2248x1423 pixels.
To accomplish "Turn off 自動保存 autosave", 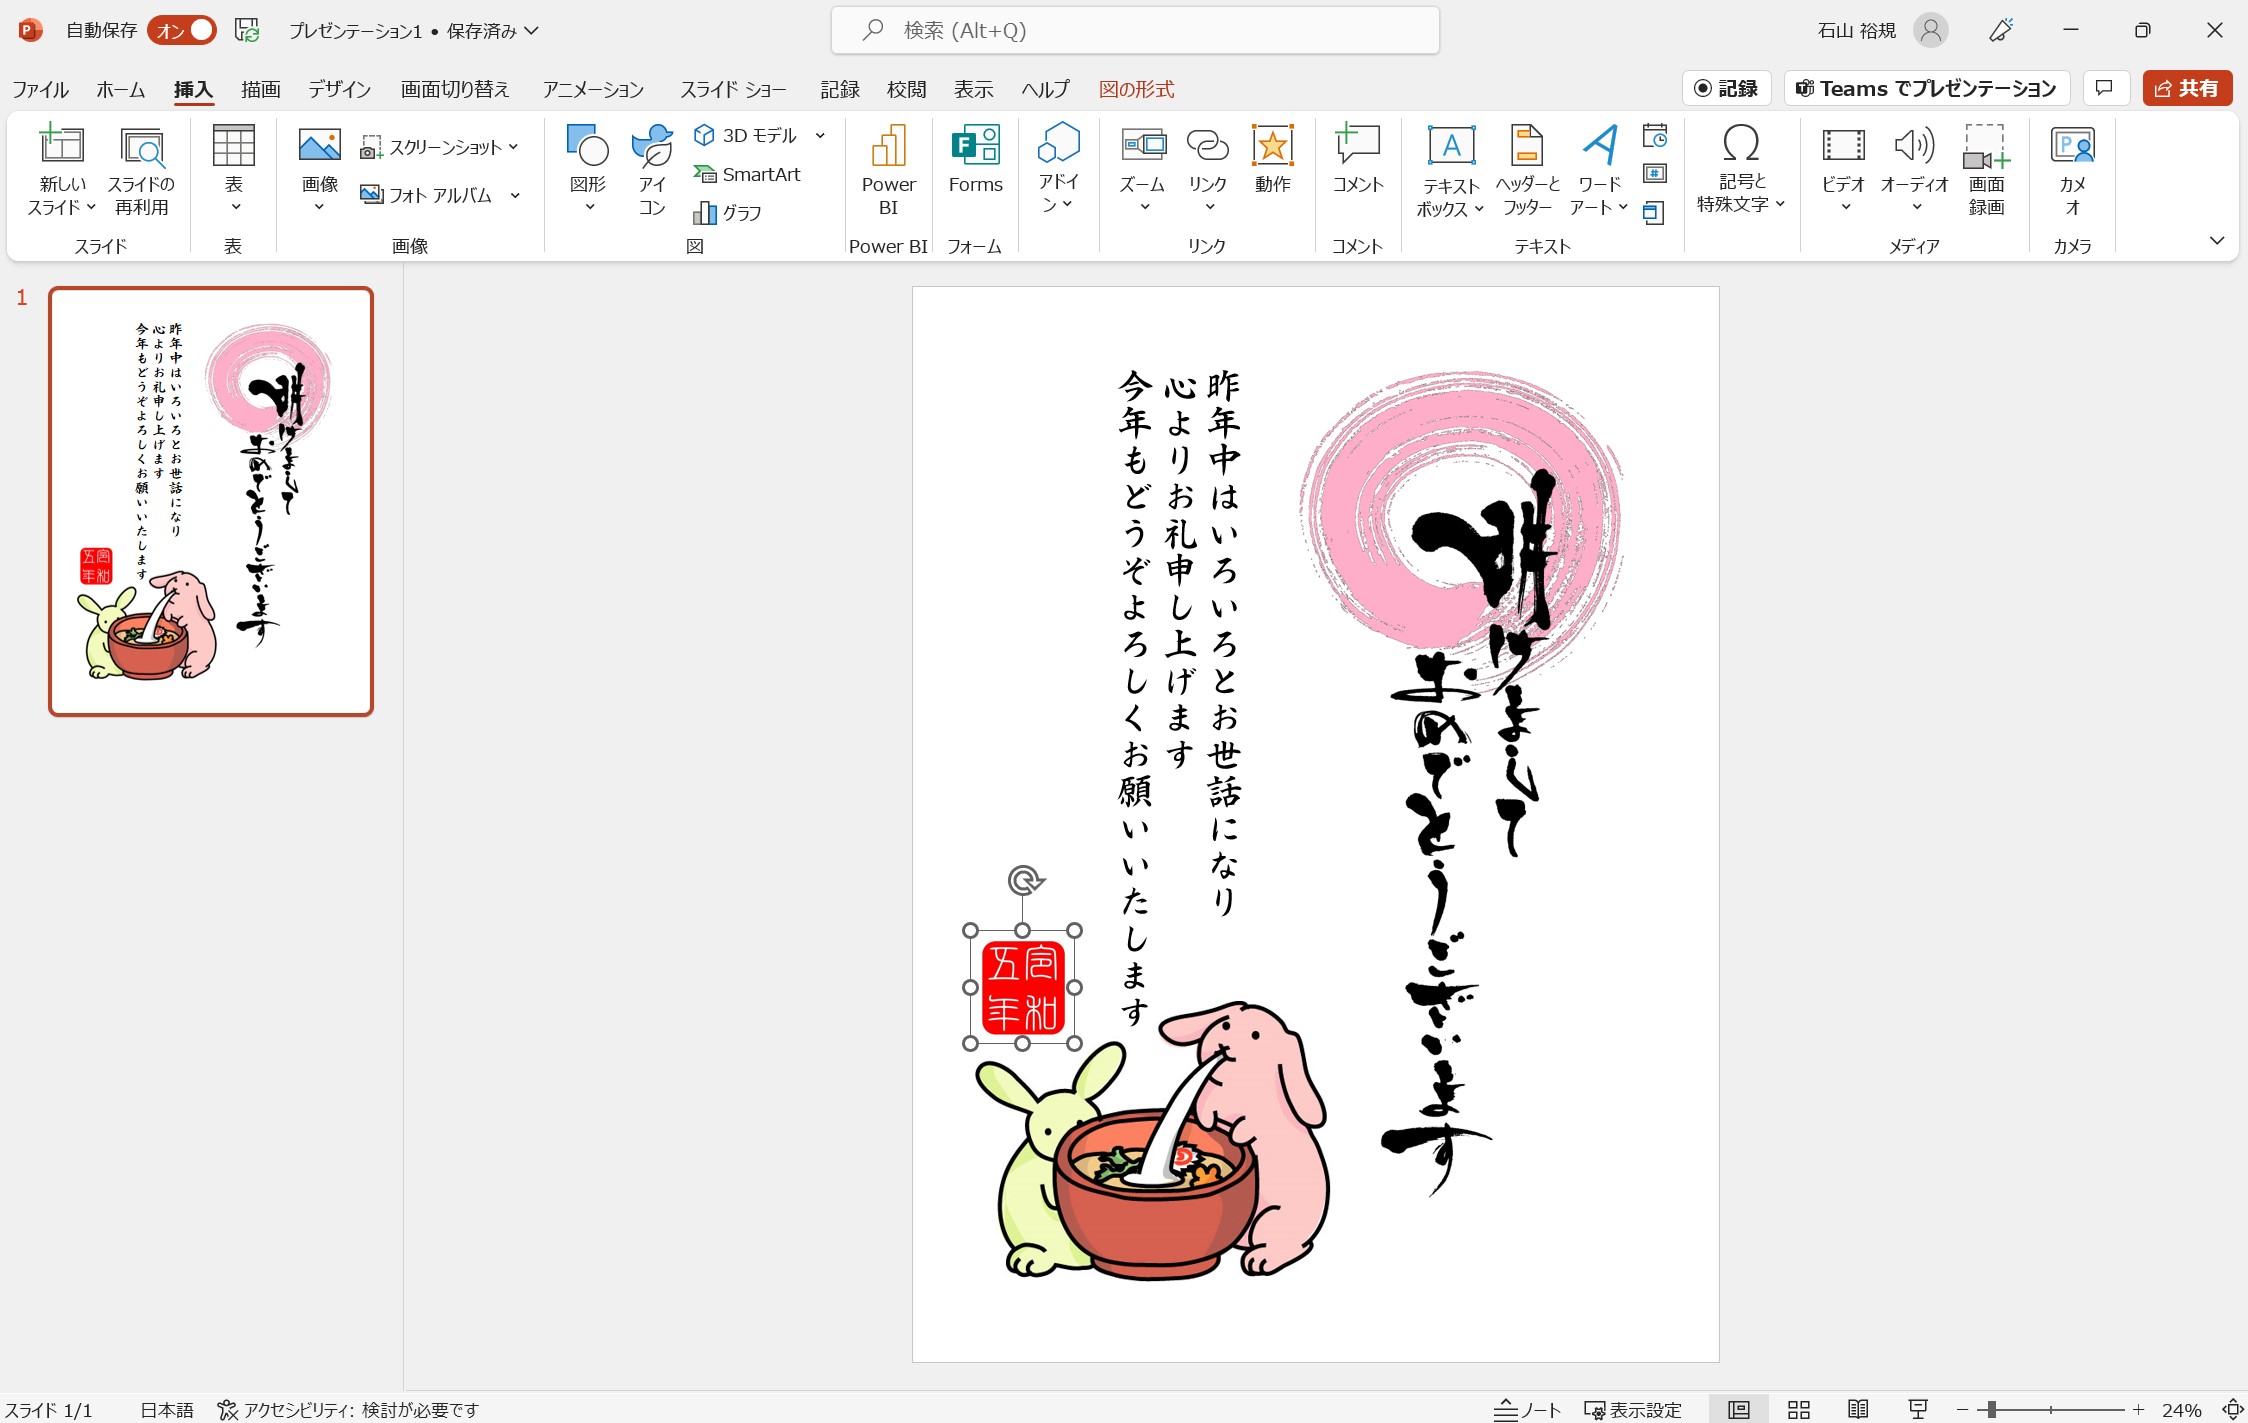I will pyautogui.click(x=180, y=30).
